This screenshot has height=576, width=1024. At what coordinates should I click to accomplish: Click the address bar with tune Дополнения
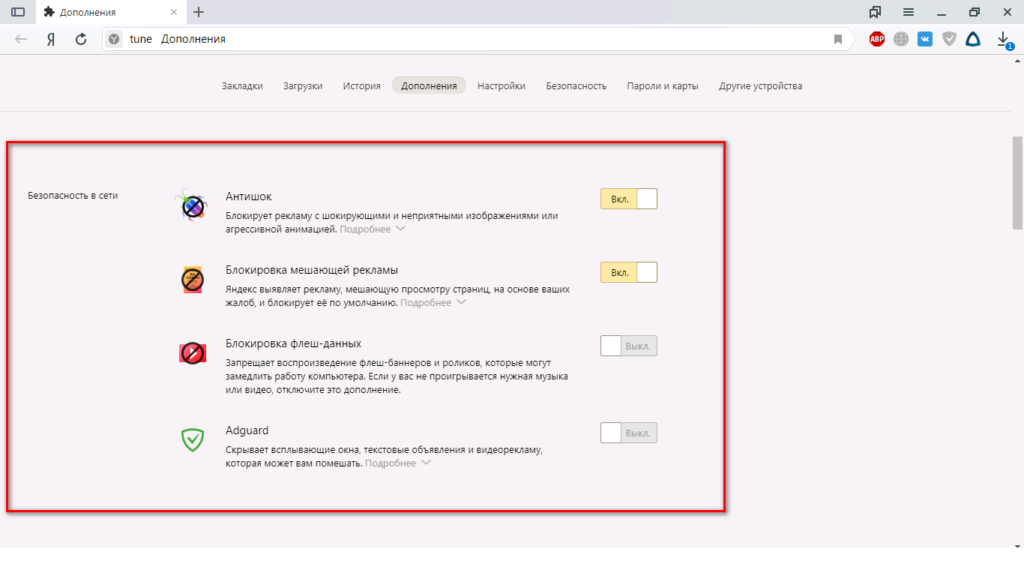click(x=477, y=39)
